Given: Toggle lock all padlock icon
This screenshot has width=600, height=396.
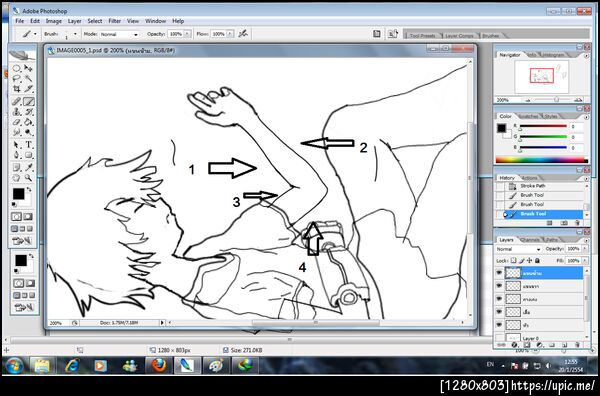Looking at the screenshot, I should click(537, 261).
